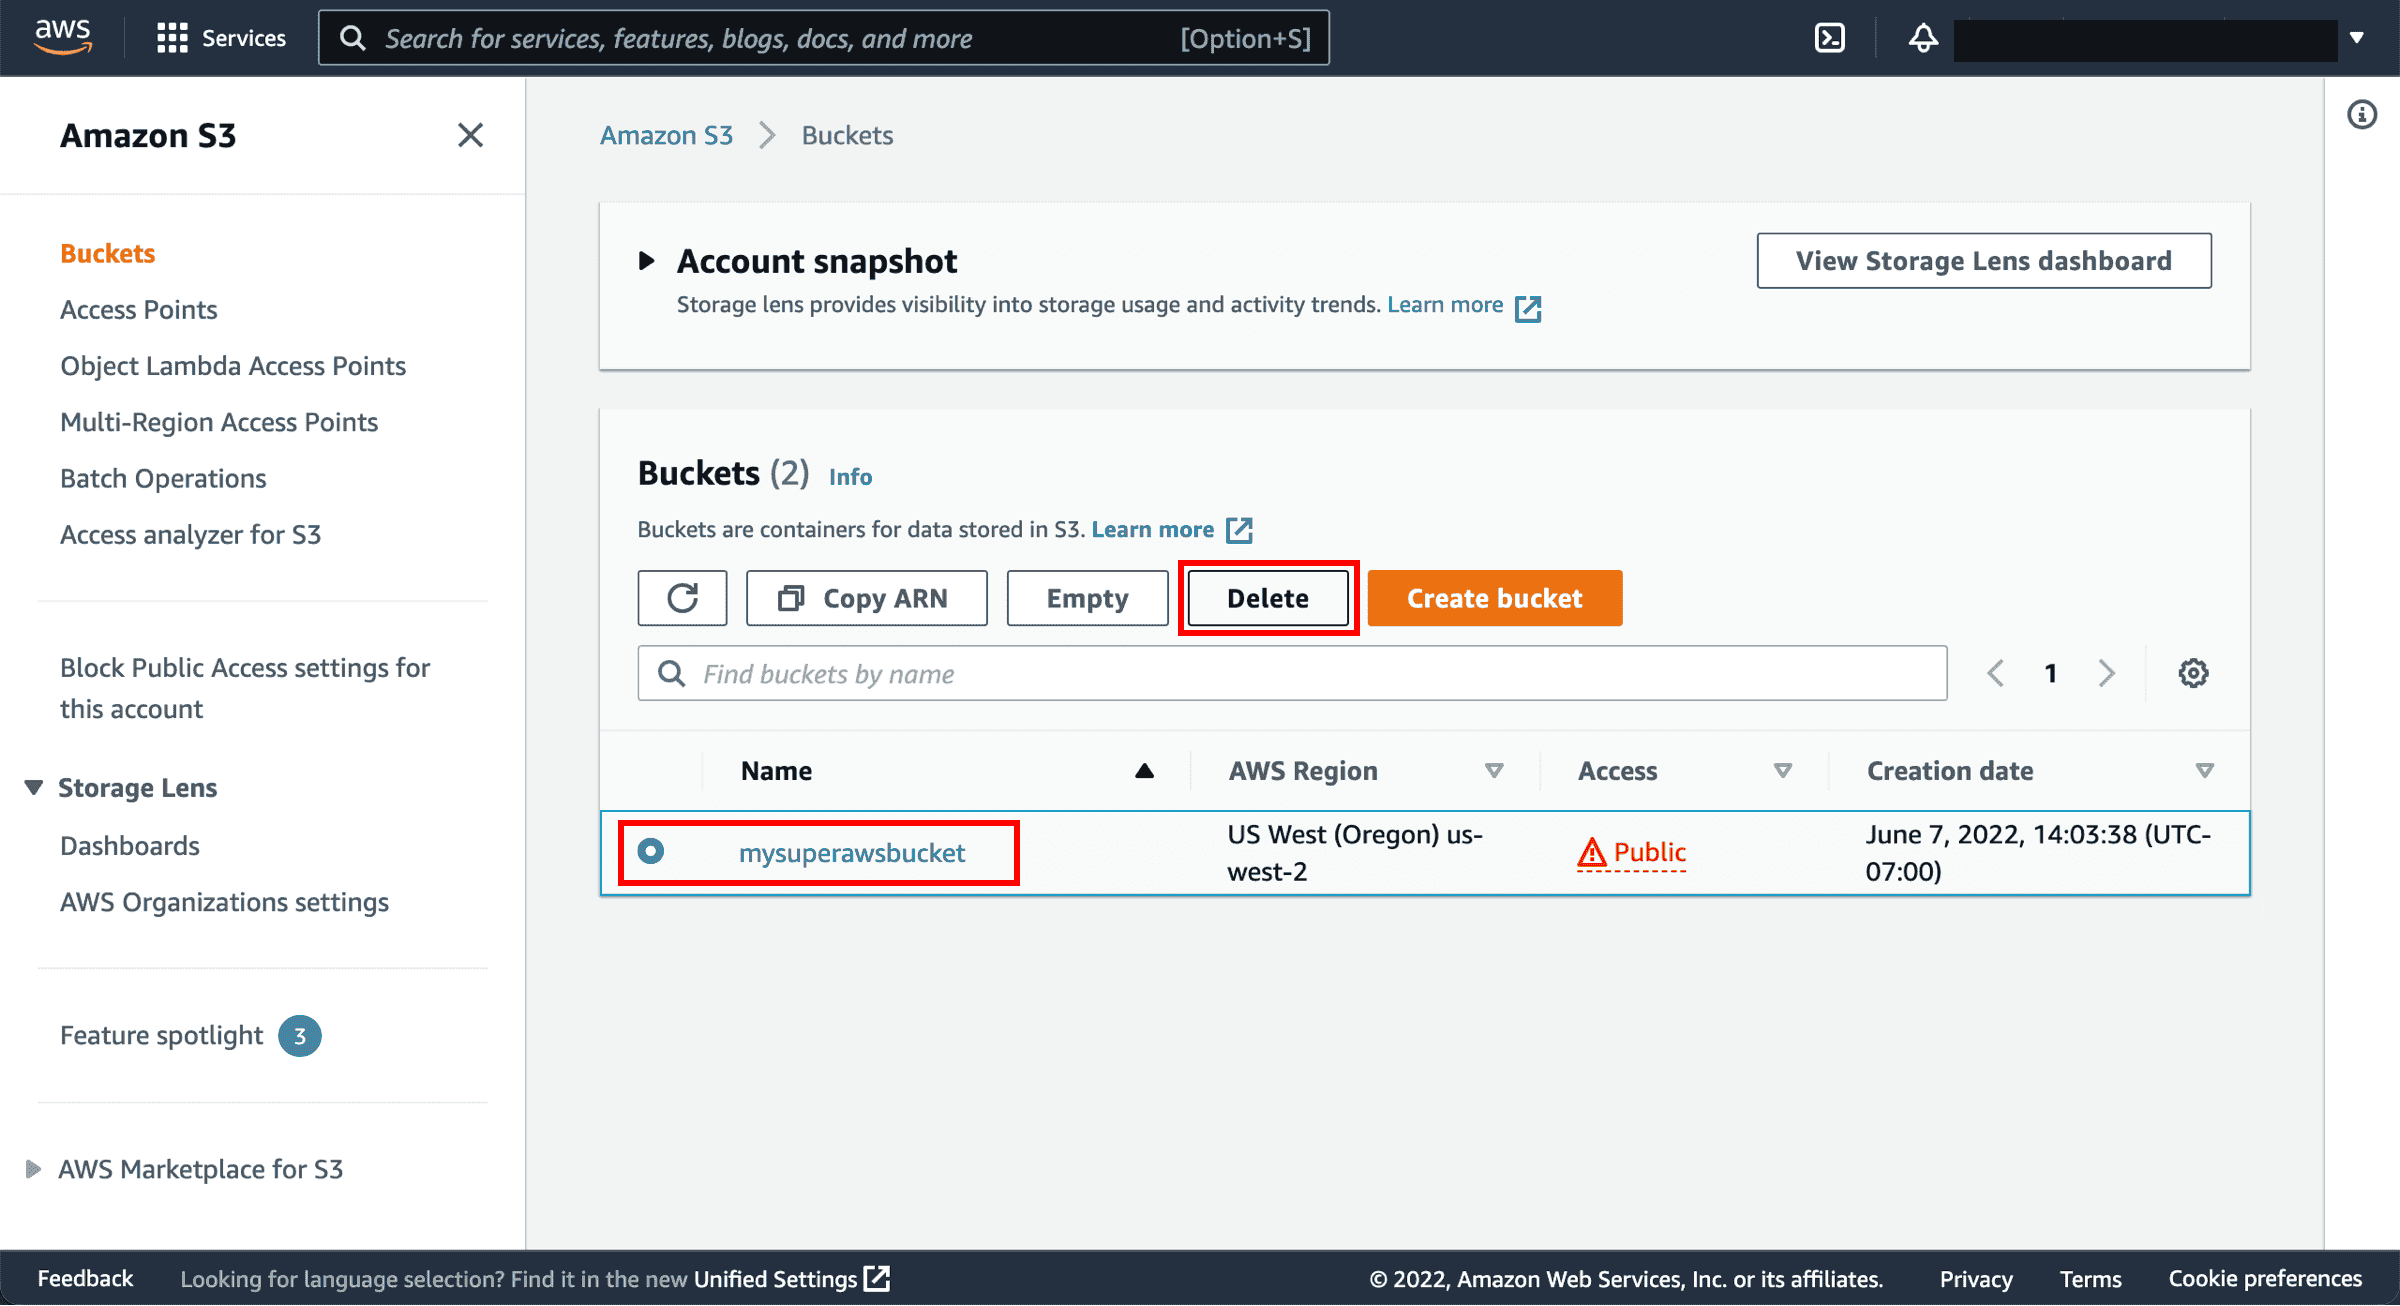2400x1306 pixels.
Task: Open Cookie preferences in footer
Action: [x=2265, y=1279]
